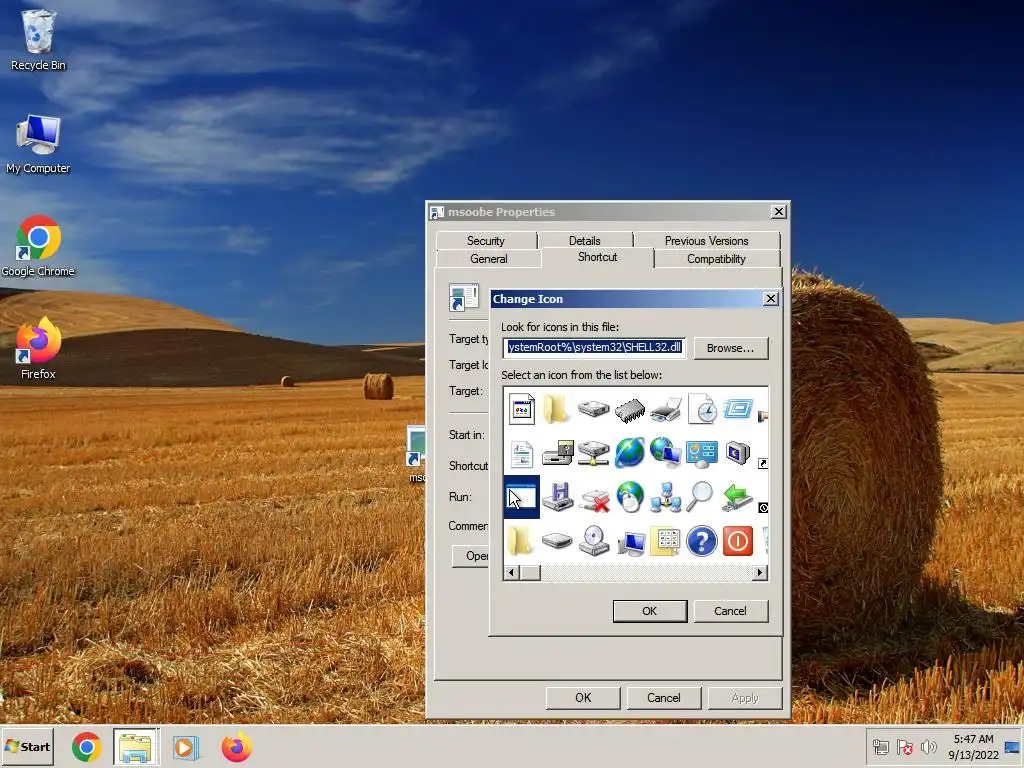The width and height of the screenshot is (1024, 768).
Task: Click the volume speaker tray icon
Action: pyautogui.click(x=928, y=747)
